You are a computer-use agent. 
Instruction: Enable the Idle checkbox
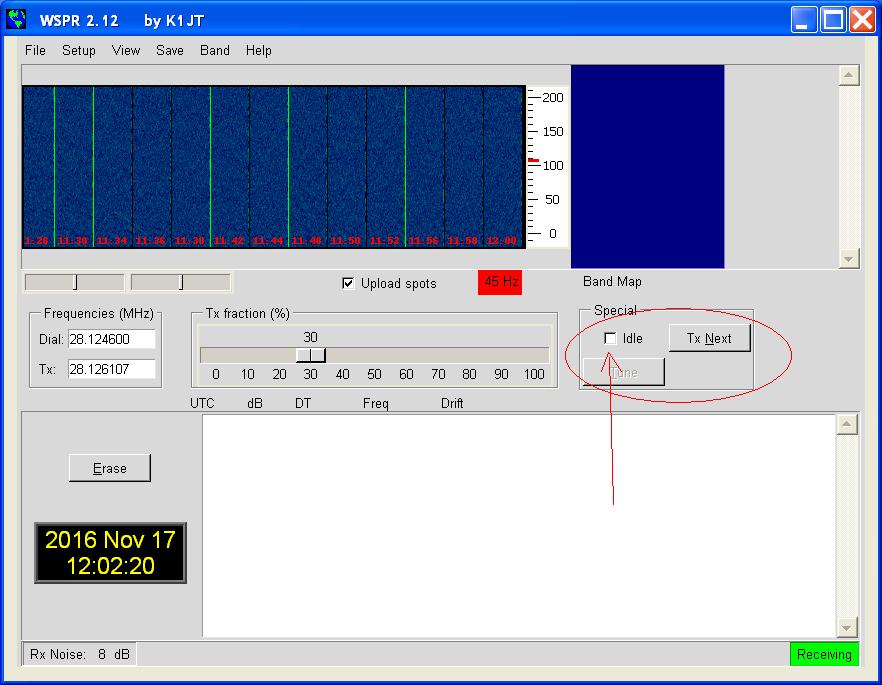click(610, 339)
